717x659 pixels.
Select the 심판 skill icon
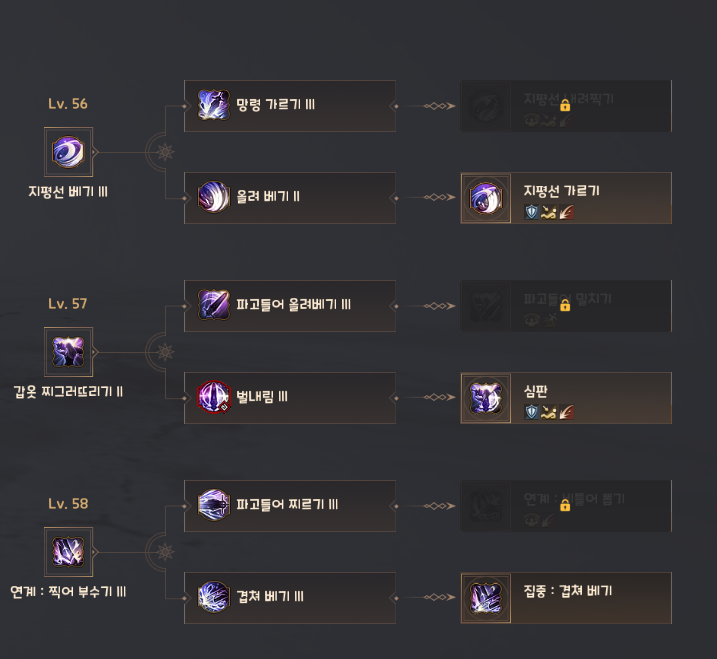(486, 398)
